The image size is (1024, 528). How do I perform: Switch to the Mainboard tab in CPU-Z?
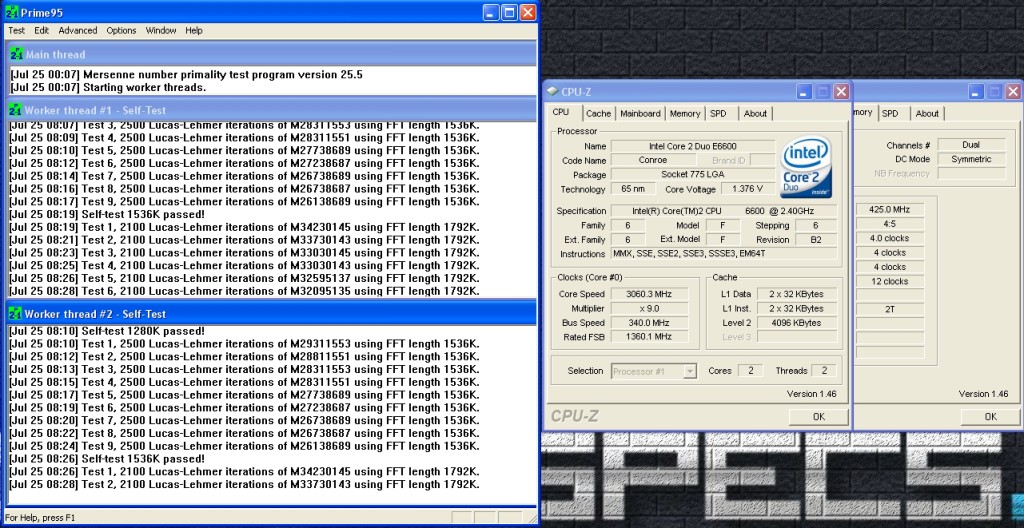(640, 114)
